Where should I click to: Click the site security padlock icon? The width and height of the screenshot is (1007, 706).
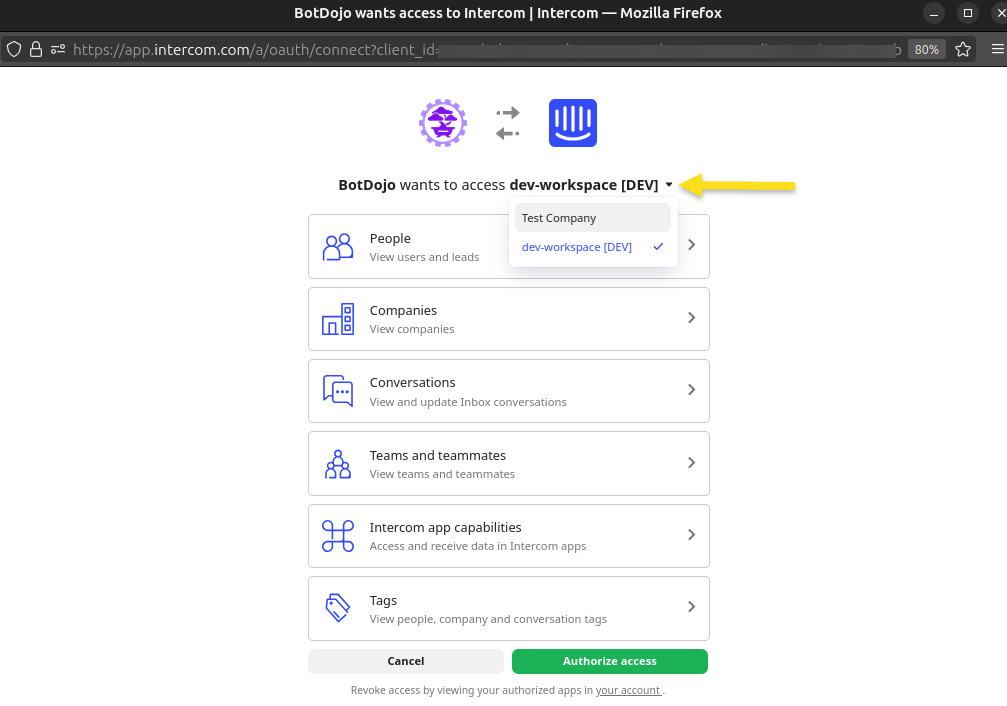[x=36, y=49]
